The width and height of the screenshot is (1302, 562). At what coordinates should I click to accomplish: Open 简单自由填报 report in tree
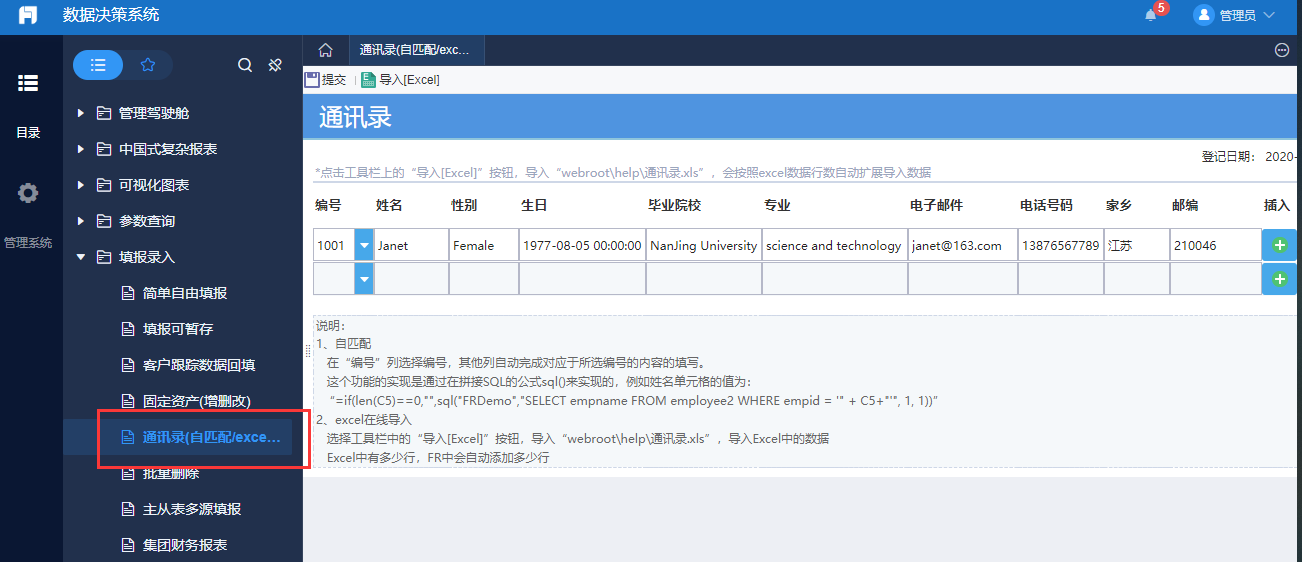pyautogui.click(x=184, y=293)
